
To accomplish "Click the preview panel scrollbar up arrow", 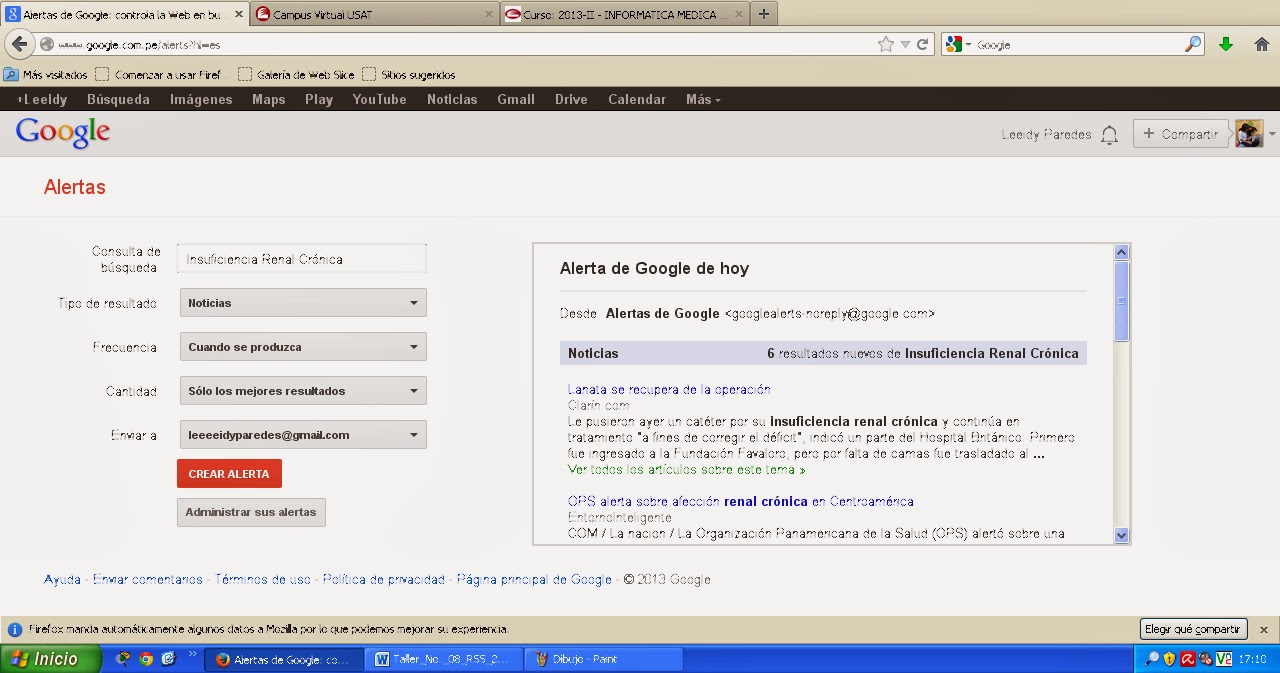I will coord(1121,253).
